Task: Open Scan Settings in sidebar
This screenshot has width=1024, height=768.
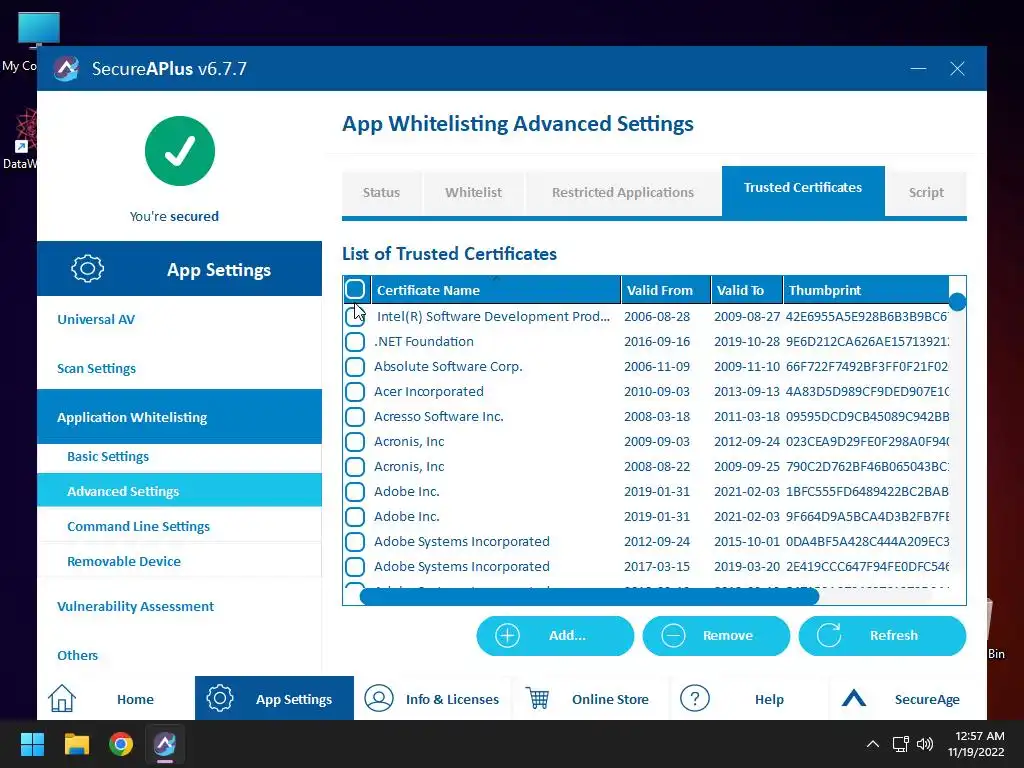Action: coord(97,368)
